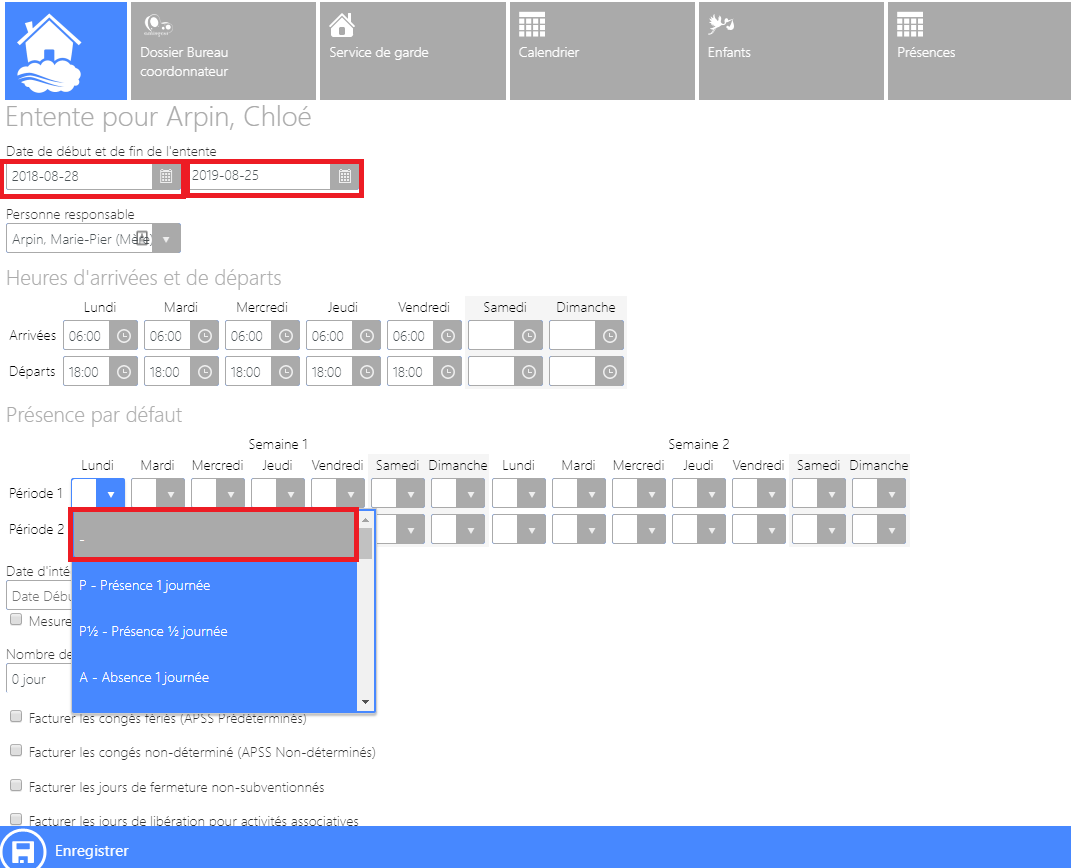Edit the start date 2018-08-28 field
Screen dimensions: 1071x868
point(79,176)
